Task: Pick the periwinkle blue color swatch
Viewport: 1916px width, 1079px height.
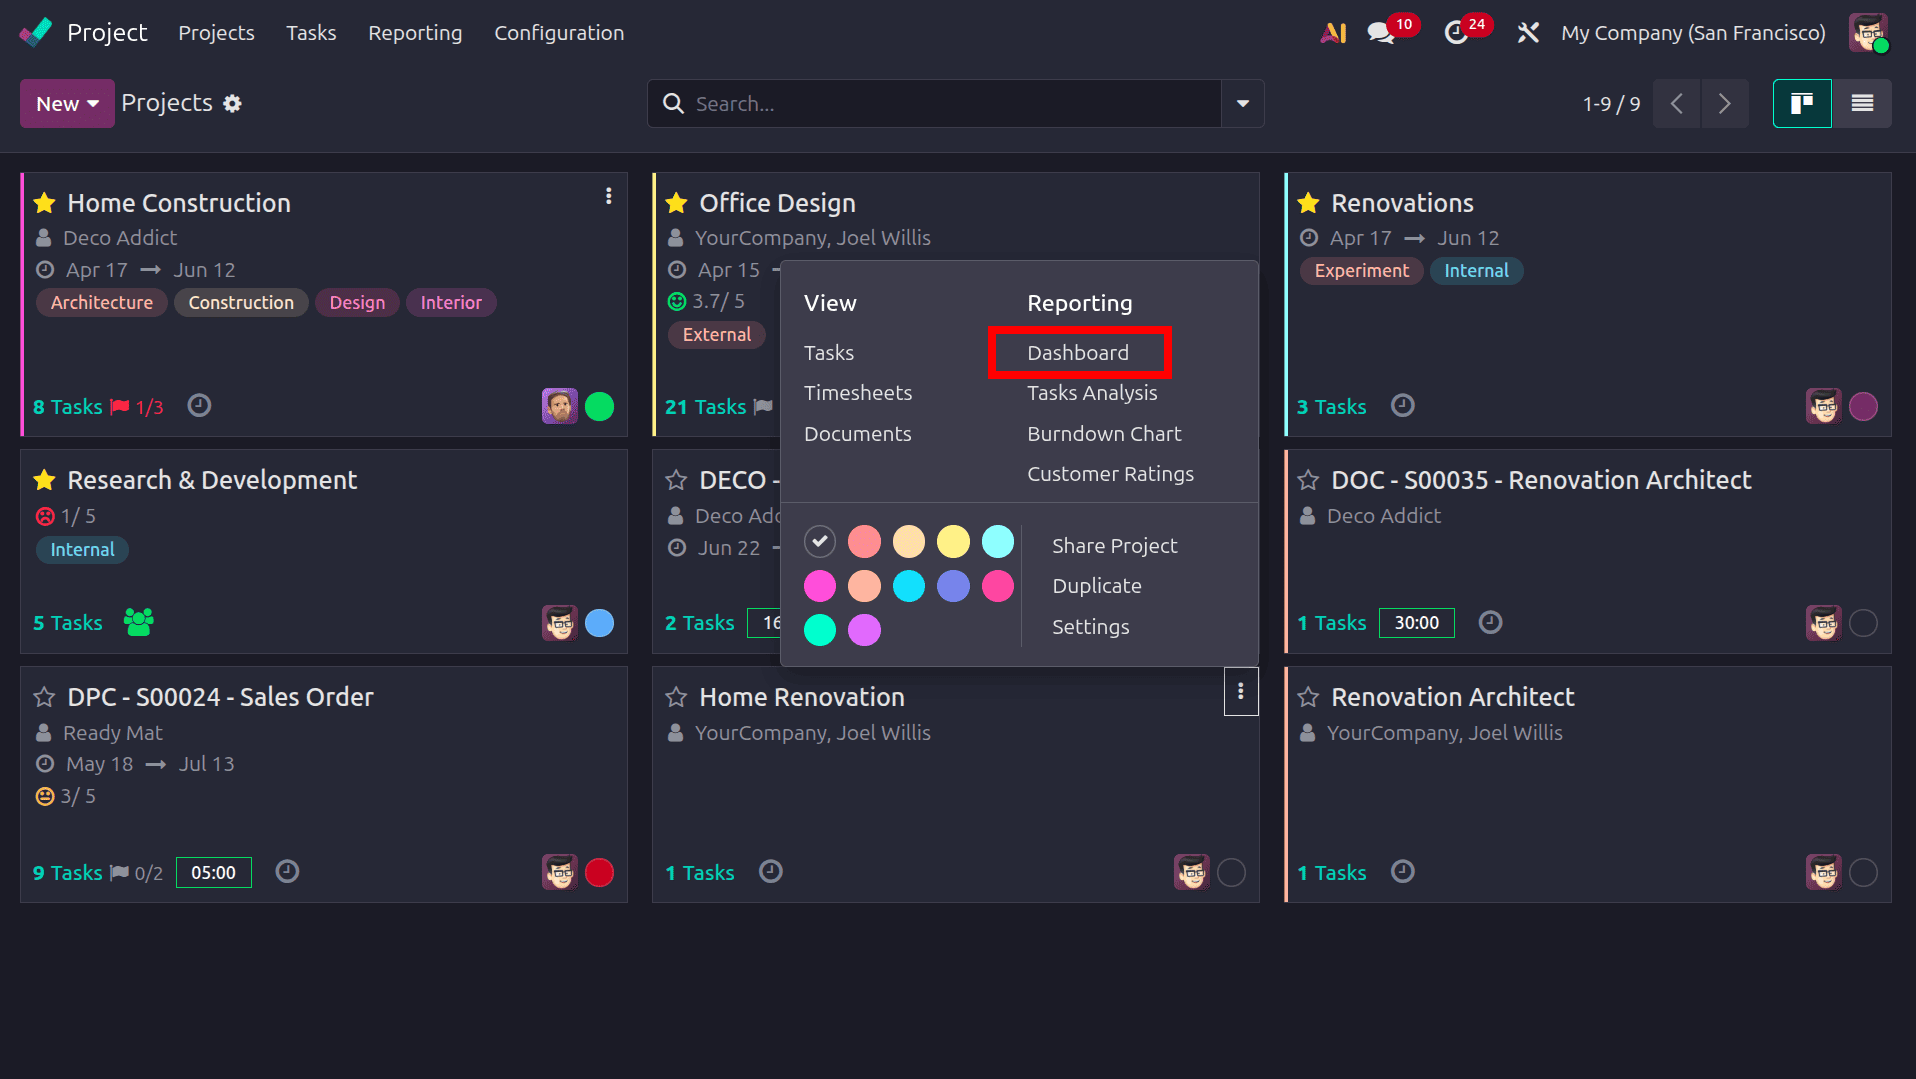Action: pos(953,586)
